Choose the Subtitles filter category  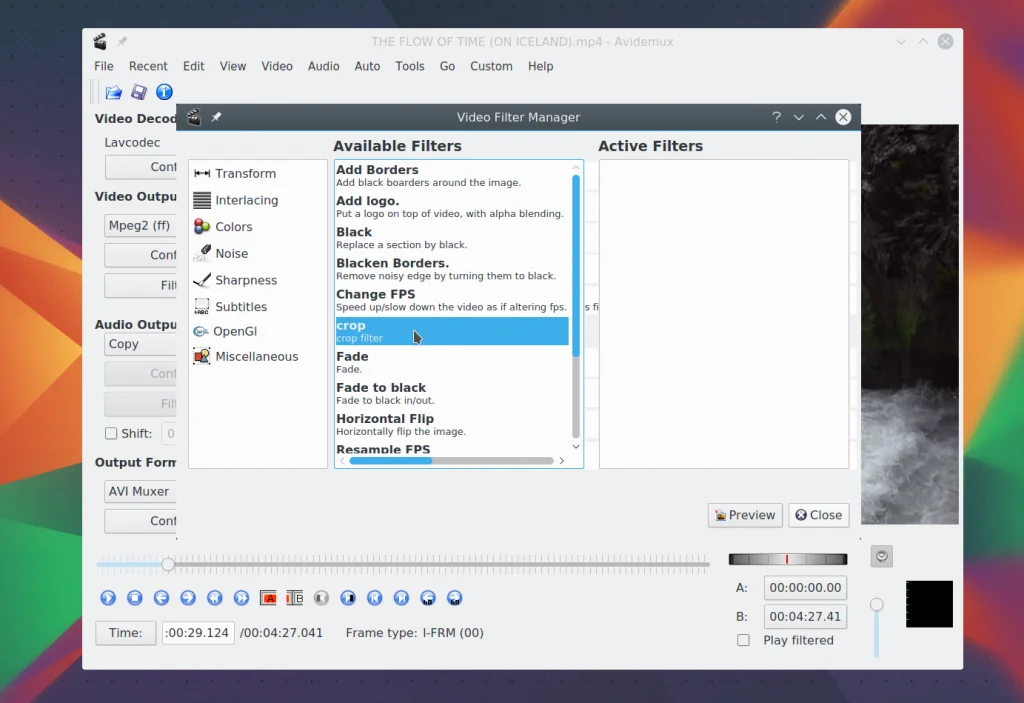(x=240, y=307)
